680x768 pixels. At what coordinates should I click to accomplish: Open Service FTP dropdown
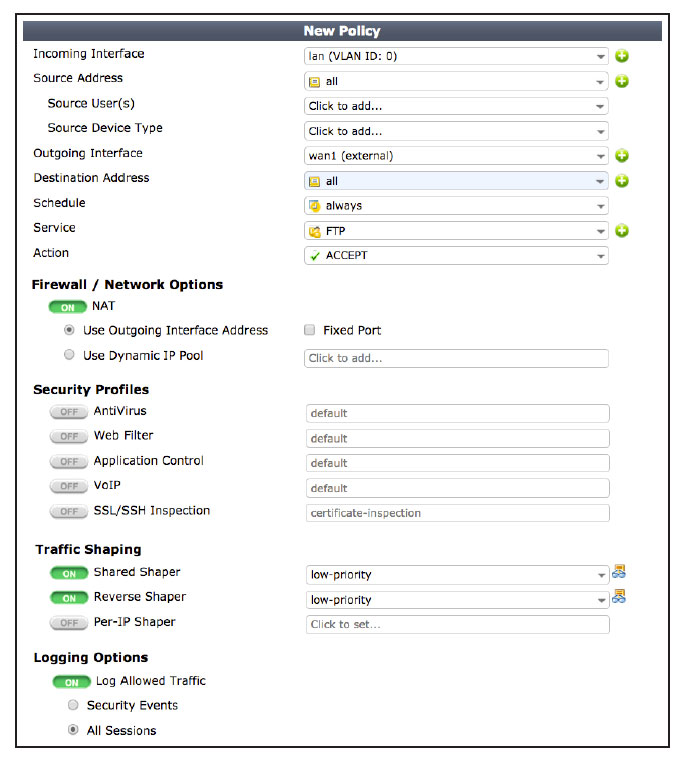click(456, 231)
